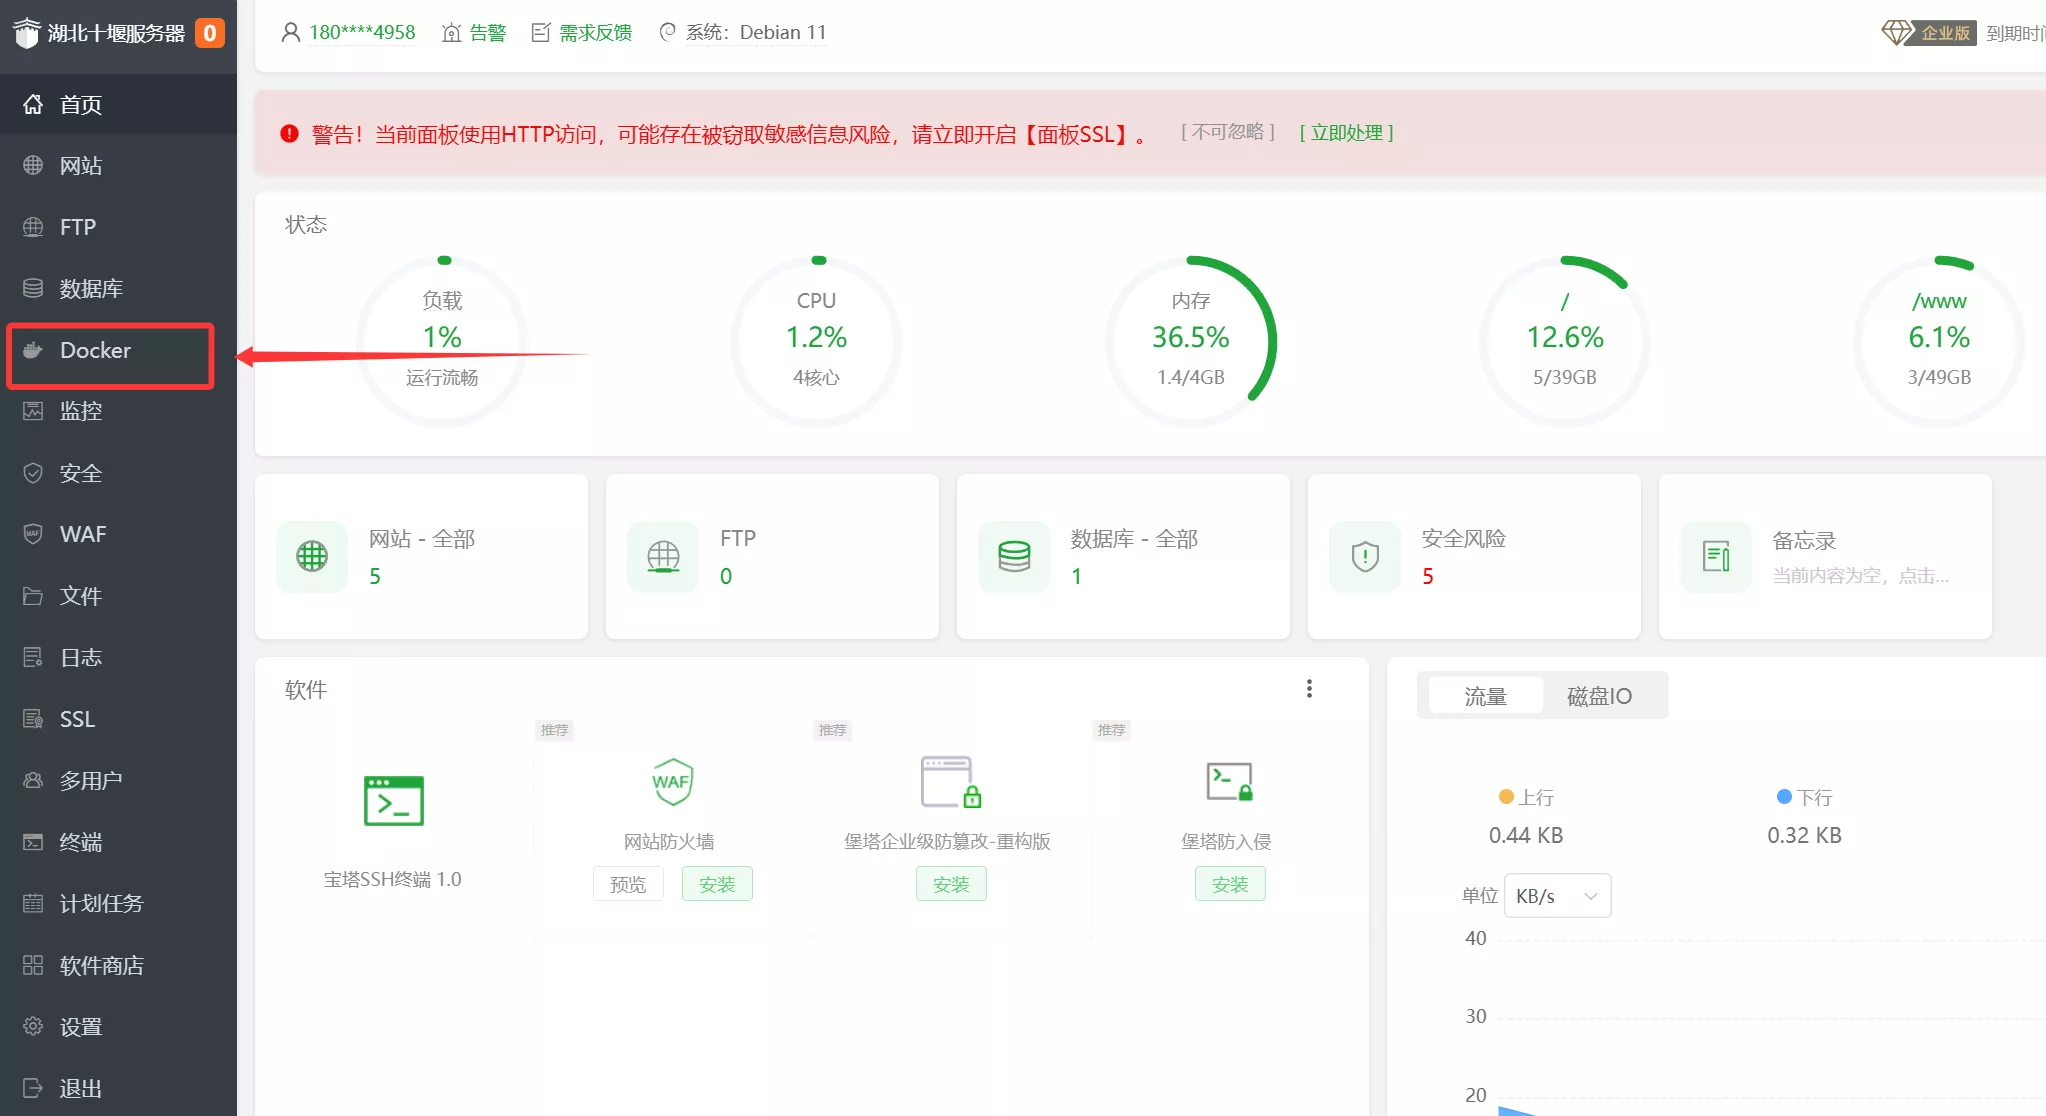Select the 流量 tab

pos(1485,696)
